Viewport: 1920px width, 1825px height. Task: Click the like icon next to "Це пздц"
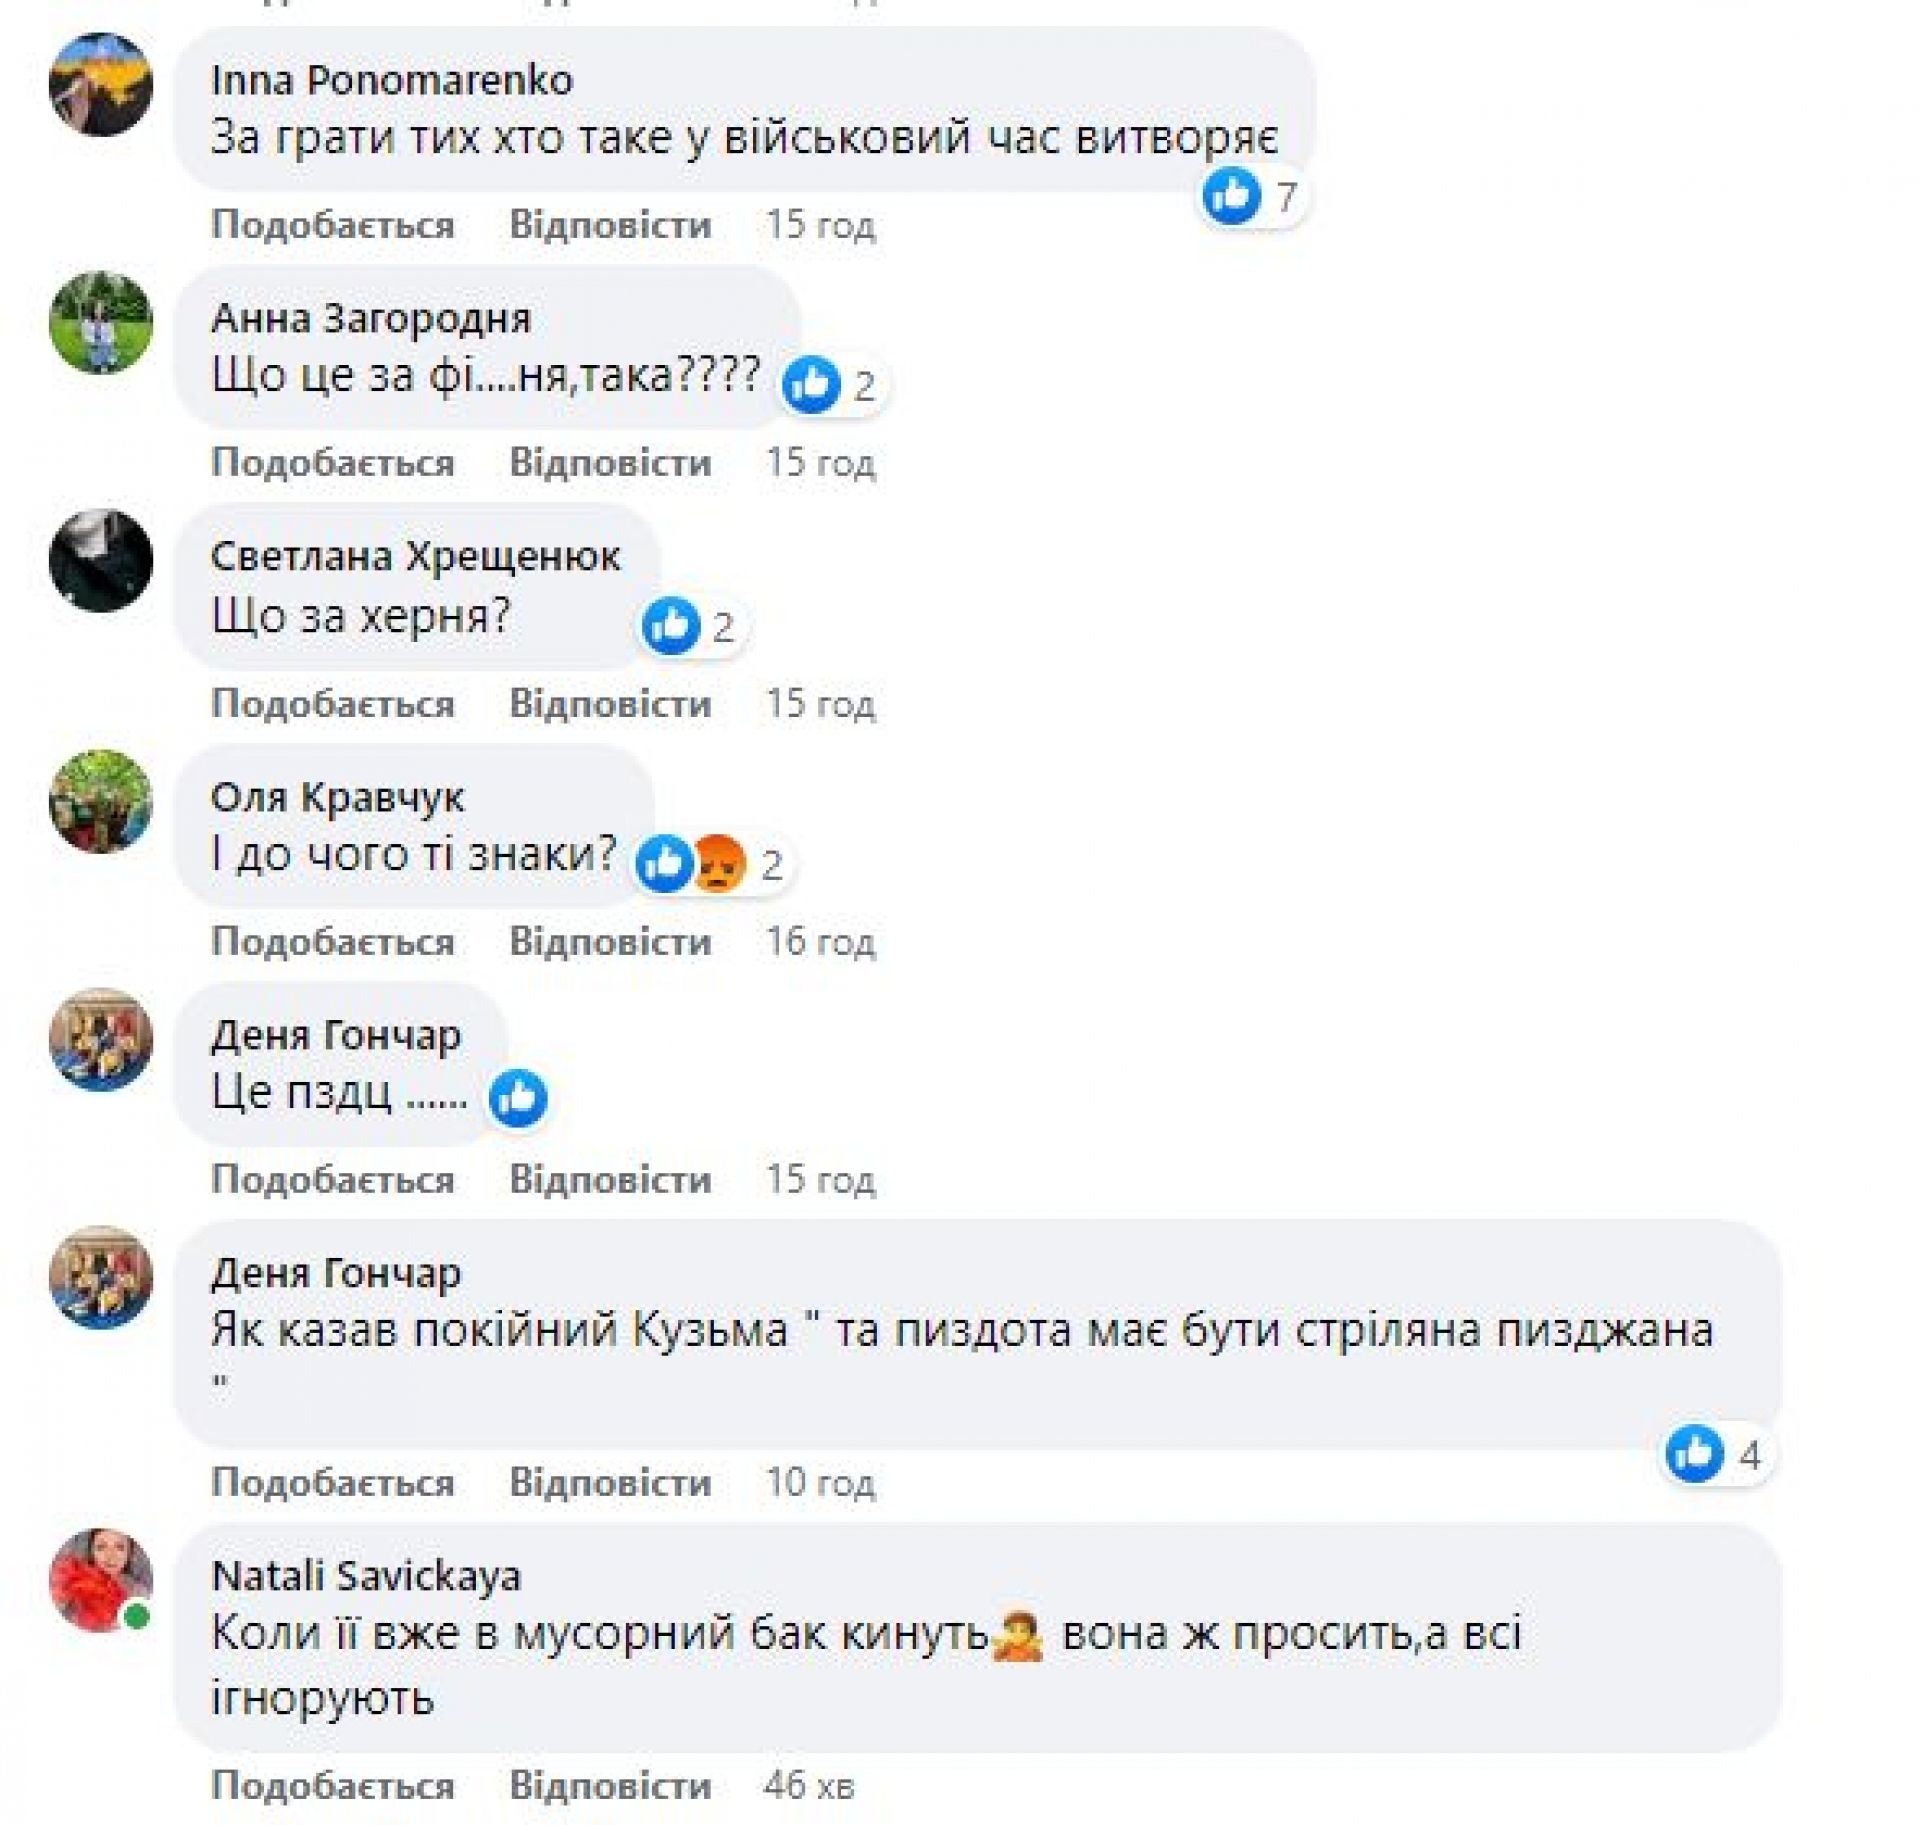click(518, 1098)
